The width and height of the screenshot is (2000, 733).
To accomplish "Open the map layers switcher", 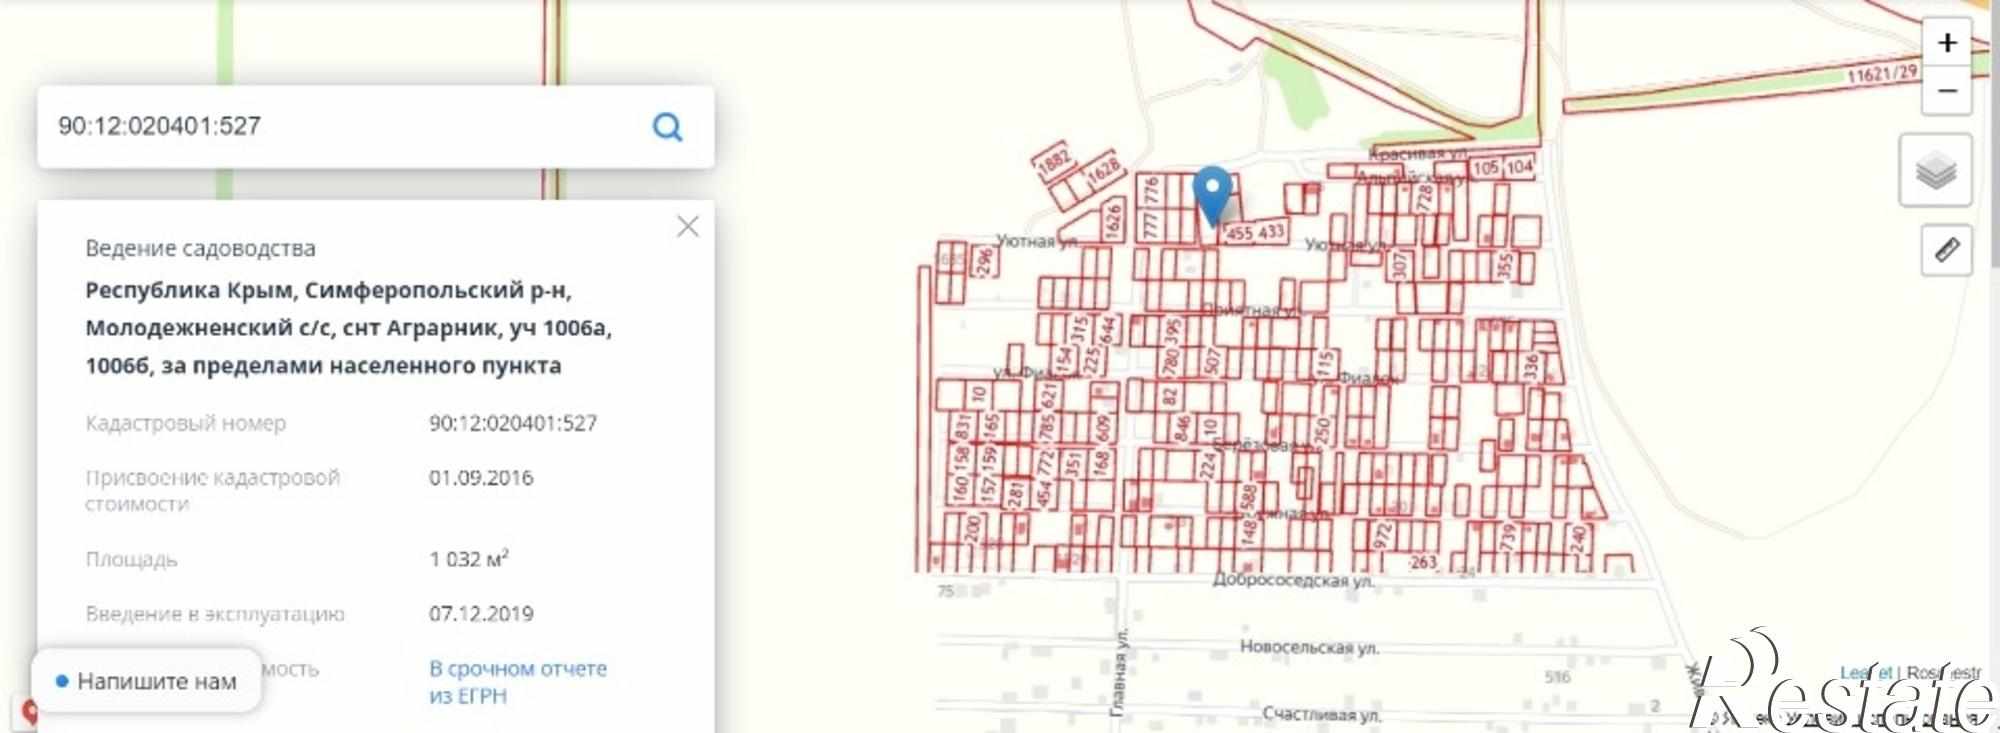I will [x=1935, y=170].
